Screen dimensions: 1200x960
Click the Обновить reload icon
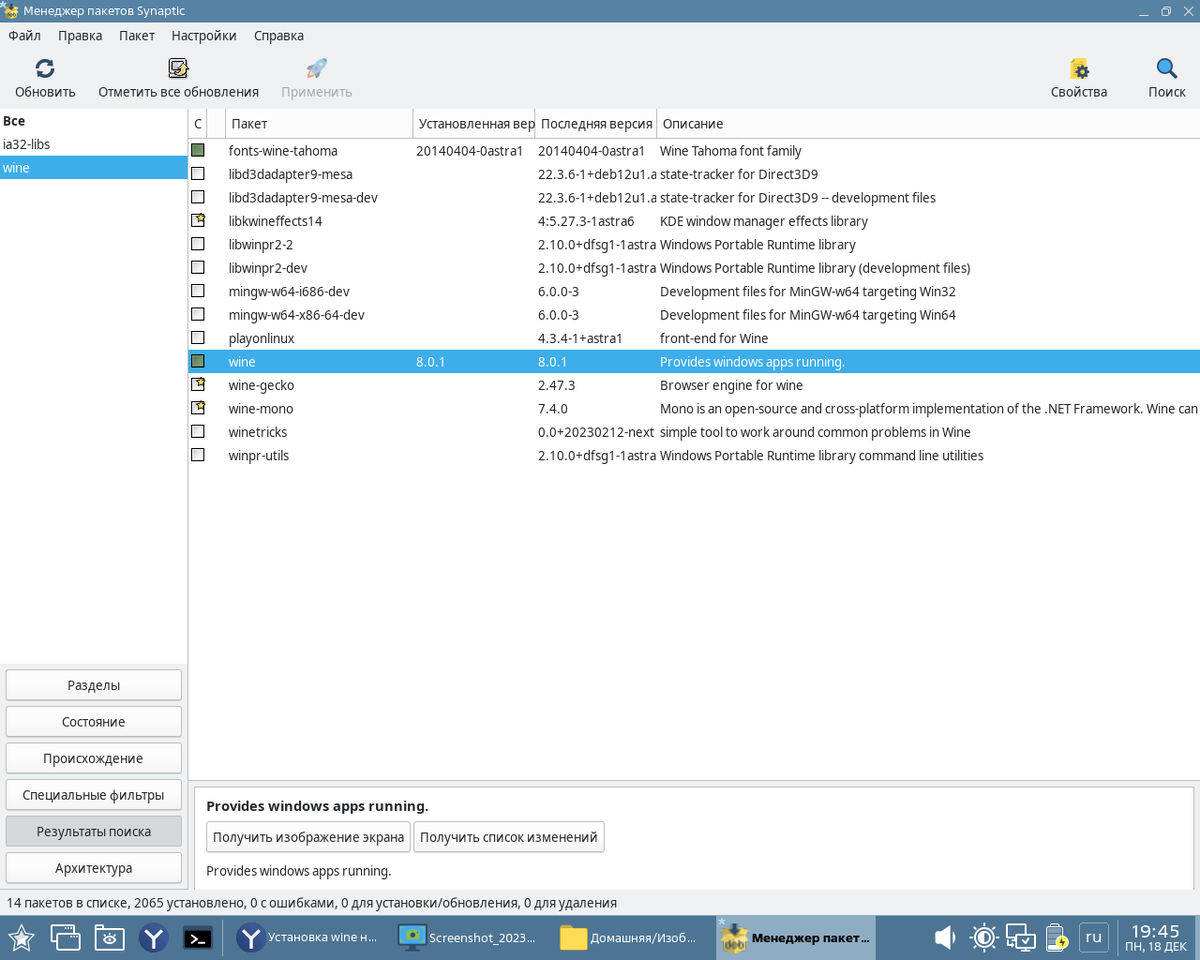[45, 69]
